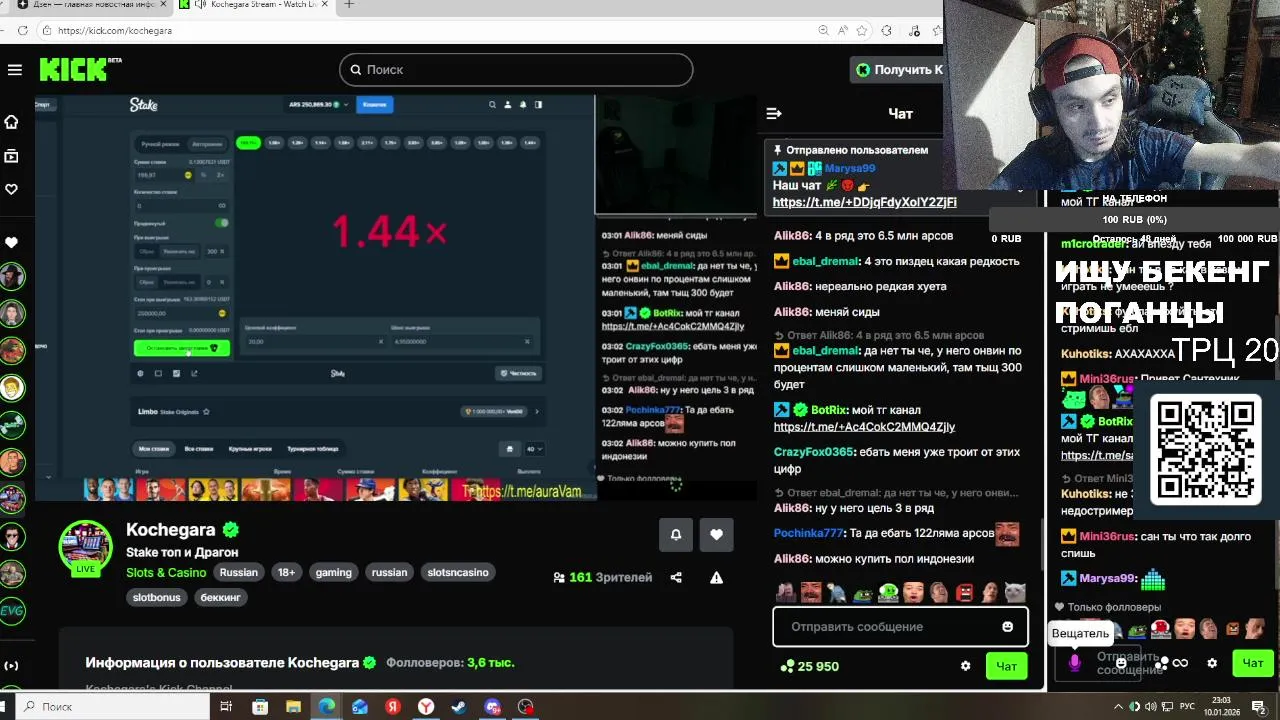Image resolution: width=1280 pixels, height=720 pixels.
Task: Click the white cat emote
Action: pyautogui.click(x=1015, y=593)
